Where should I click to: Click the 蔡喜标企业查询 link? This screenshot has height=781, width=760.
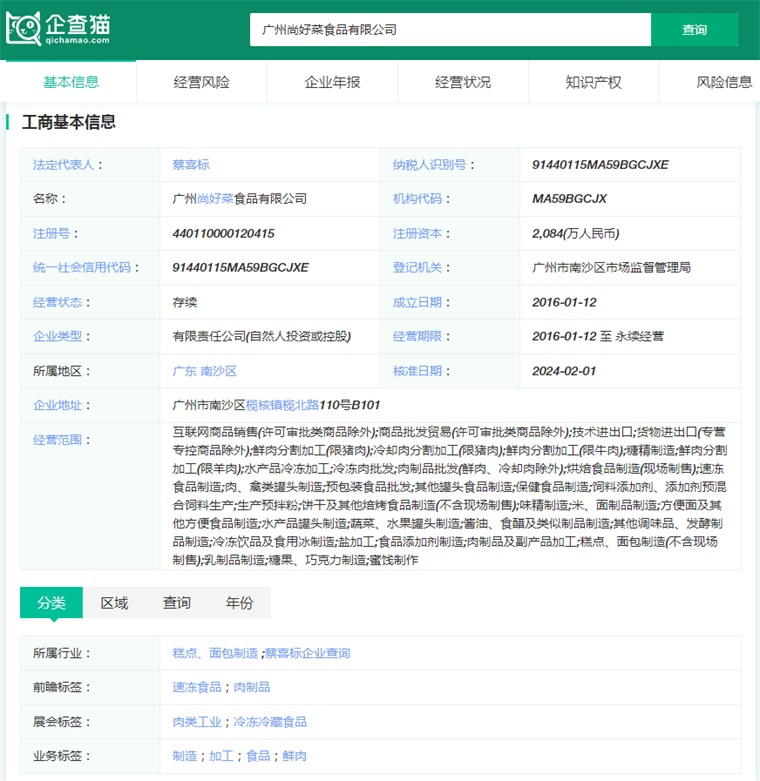coord(307,653)
